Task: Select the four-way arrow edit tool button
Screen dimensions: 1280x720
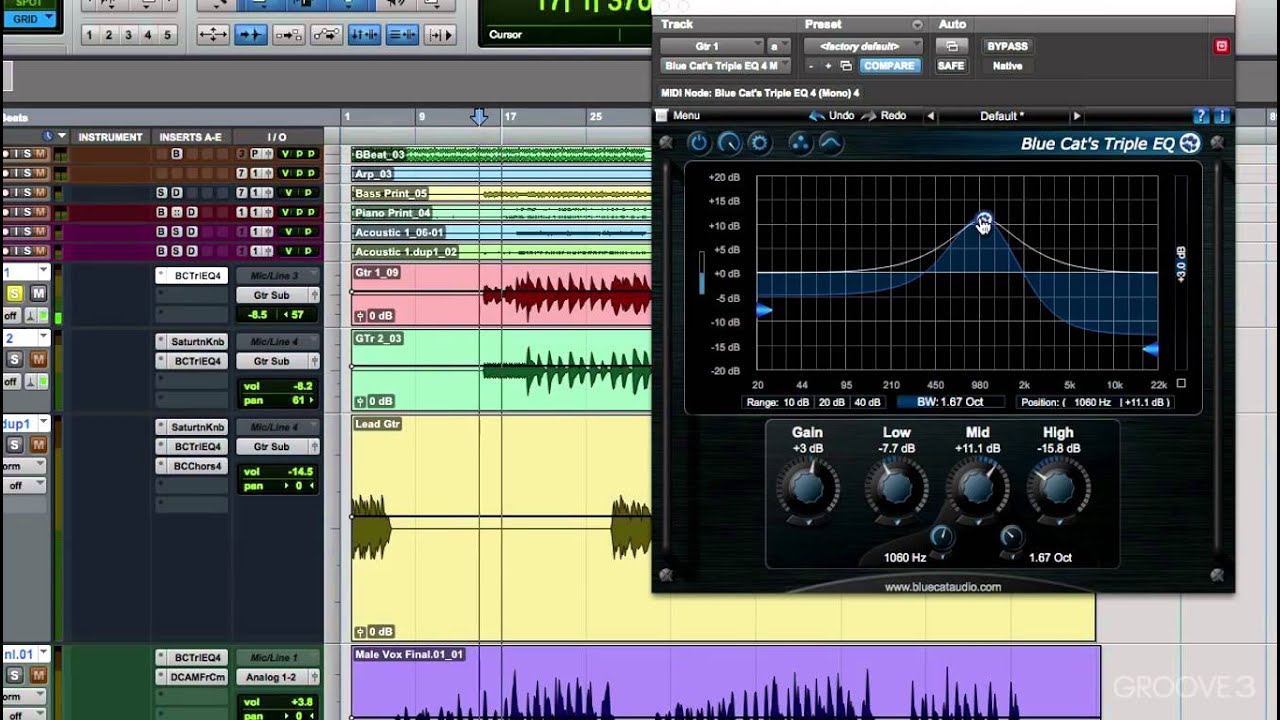Action: click(213, 35)
